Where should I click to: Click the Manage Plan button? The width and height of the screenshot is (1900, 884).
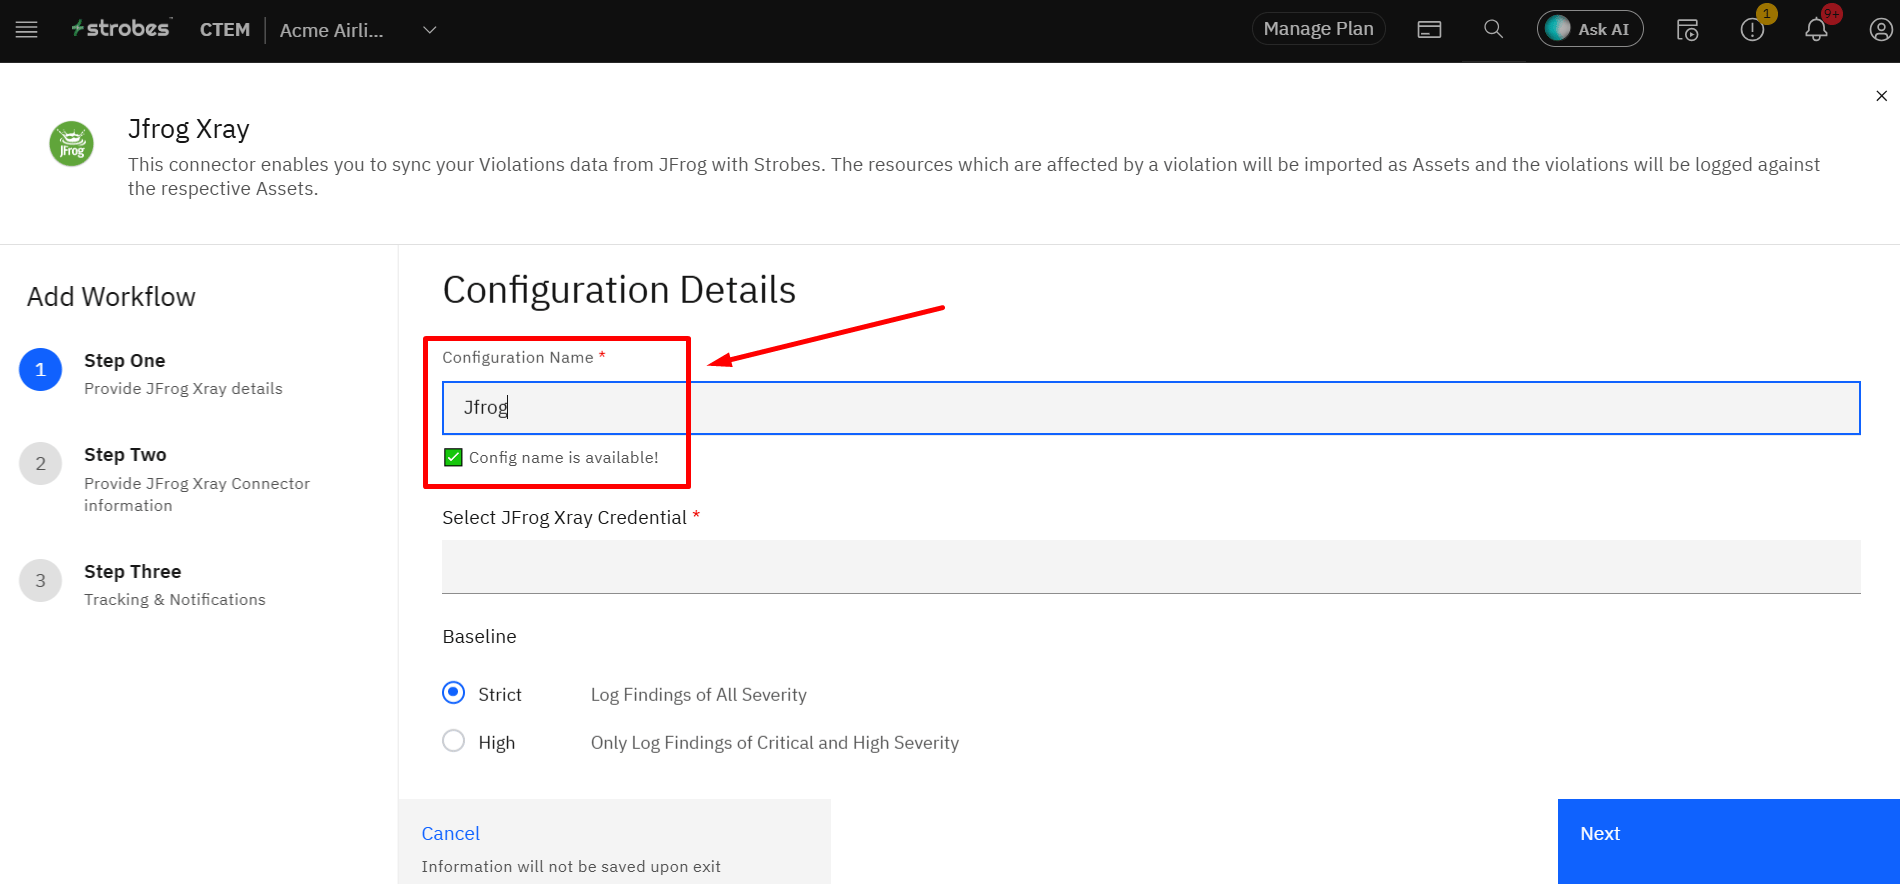[x=1318, y=29]
